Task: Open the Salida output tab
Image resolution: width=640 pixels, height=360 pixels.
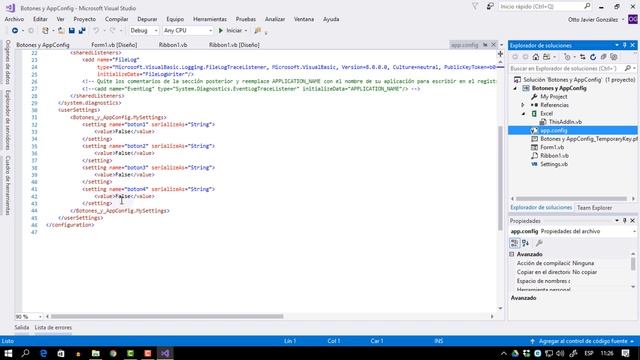Action: pyautogui.click(x=22, y=327)
